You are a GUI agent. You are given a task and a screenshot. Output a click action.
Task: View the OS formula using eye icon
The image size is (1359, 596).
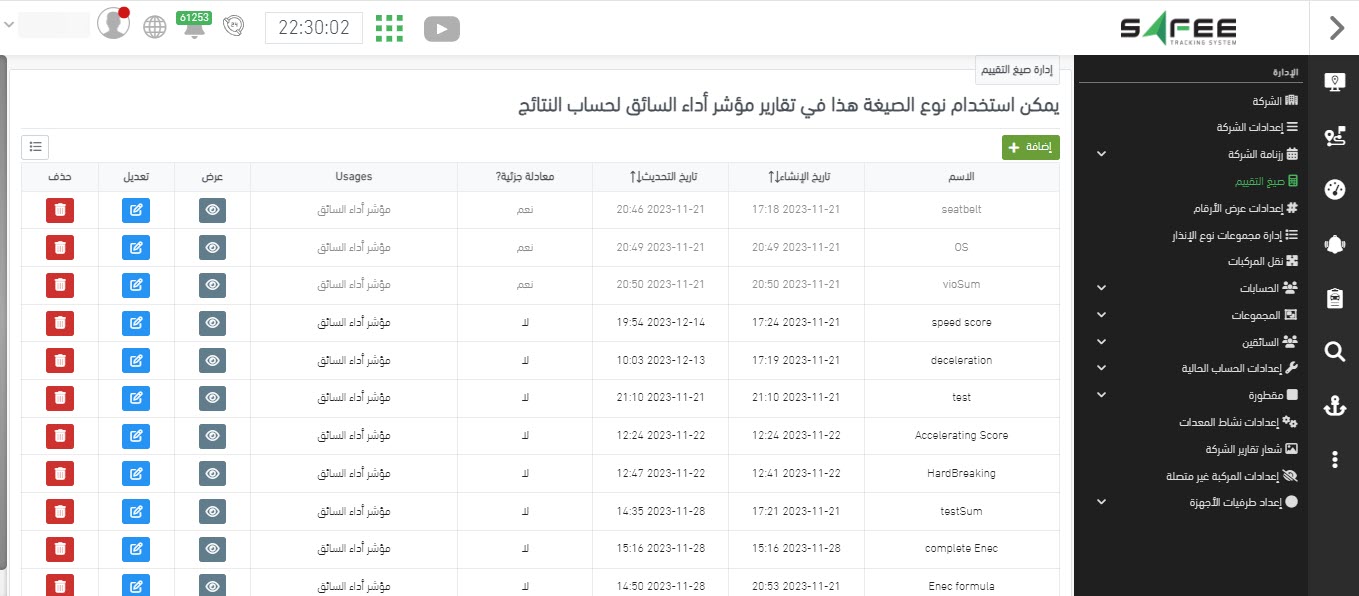pos(212,247)
